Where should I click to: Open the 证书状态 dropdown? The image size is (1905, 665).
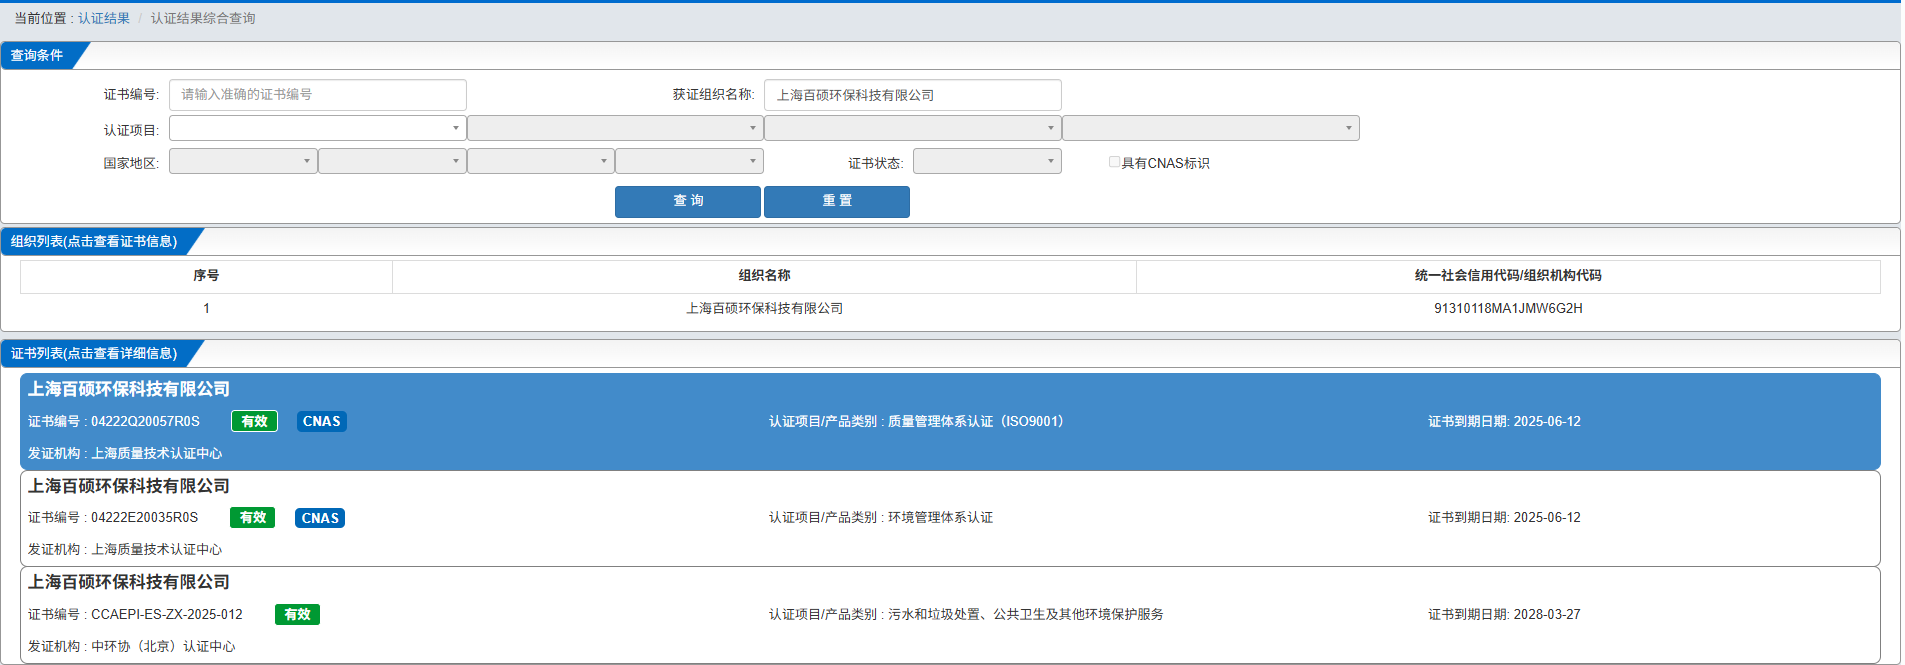pyautogui.click(x=987, y=161)
